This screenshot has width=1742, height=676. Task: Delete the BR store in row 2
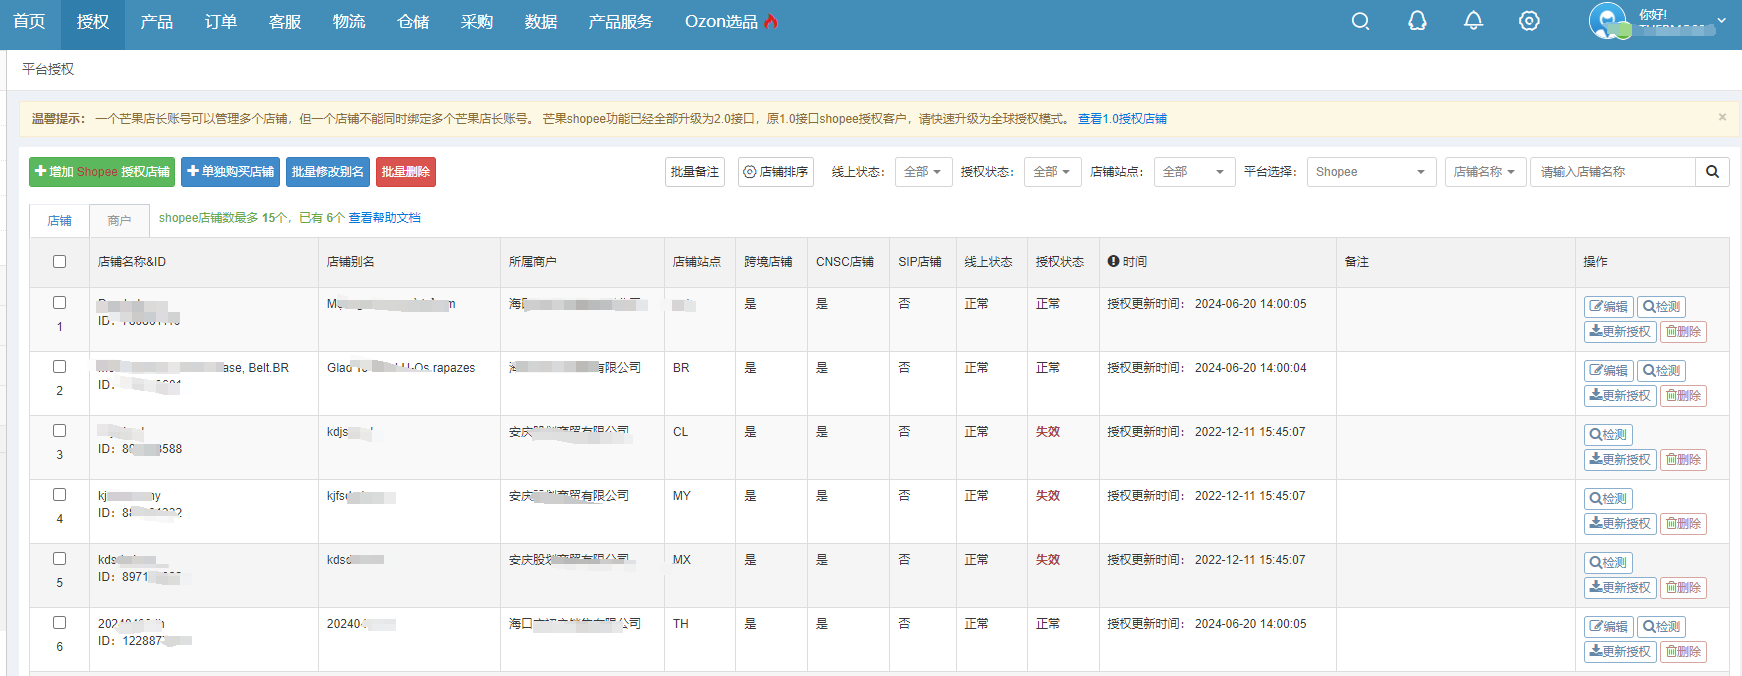tap(1683, 396)
